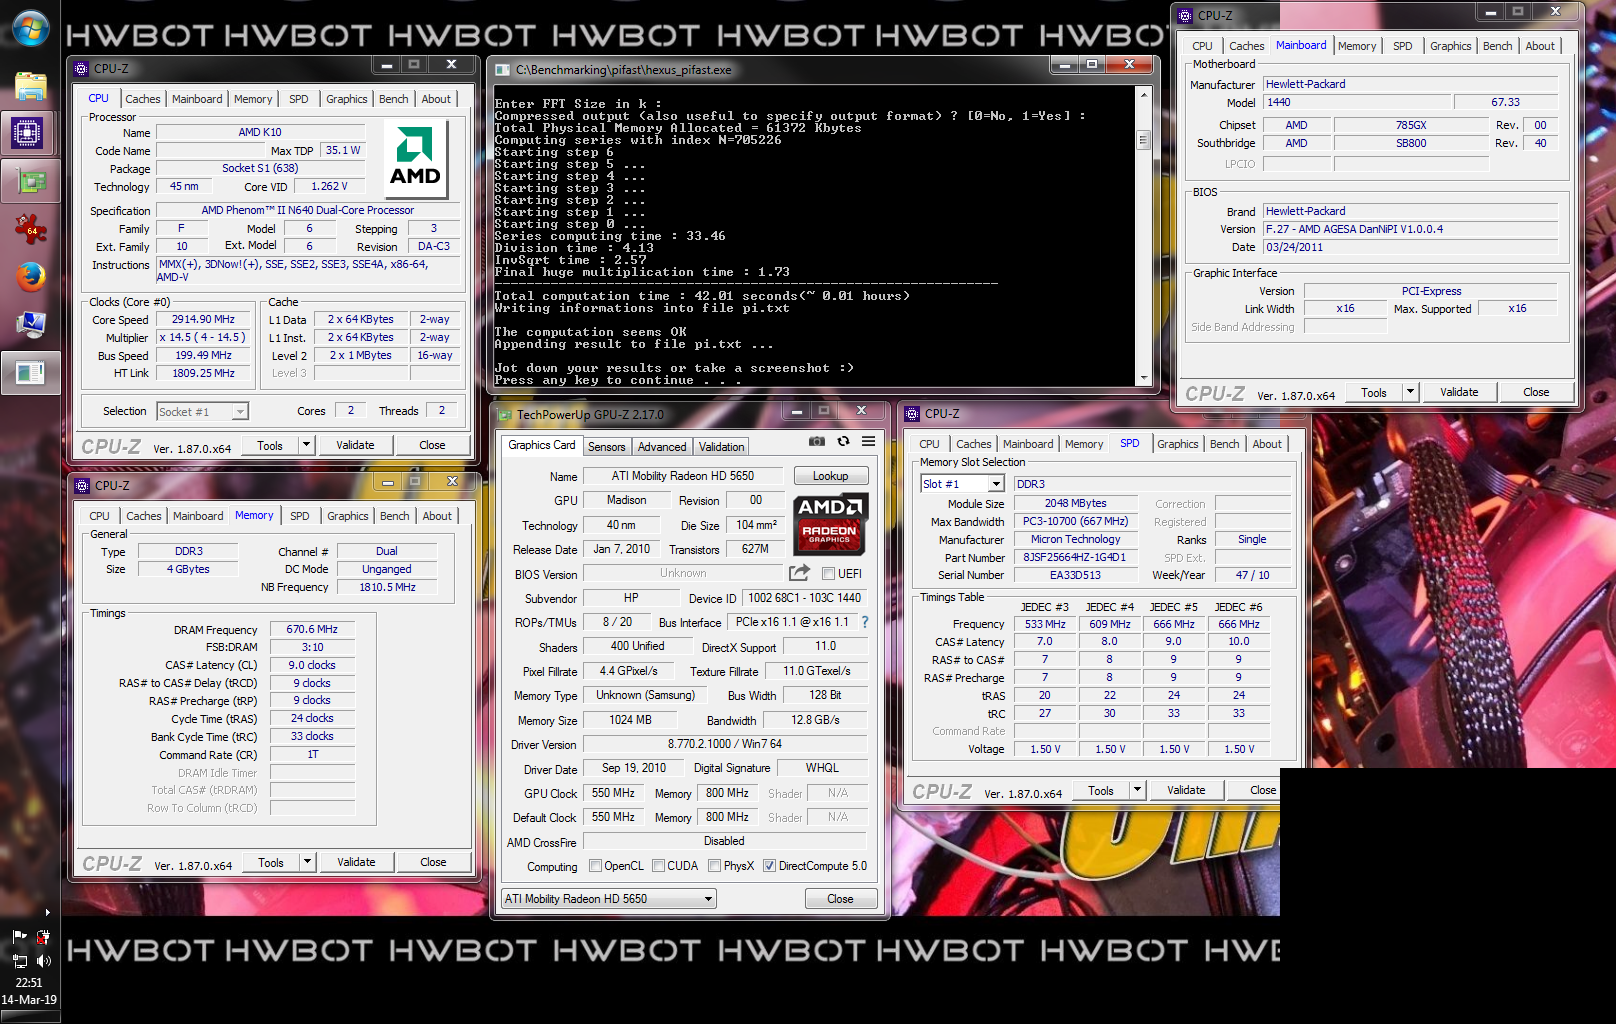Activate the CPU-Z taskbar icon
This screenshot has width=1616, height=1024.
[x=28, y=133]
